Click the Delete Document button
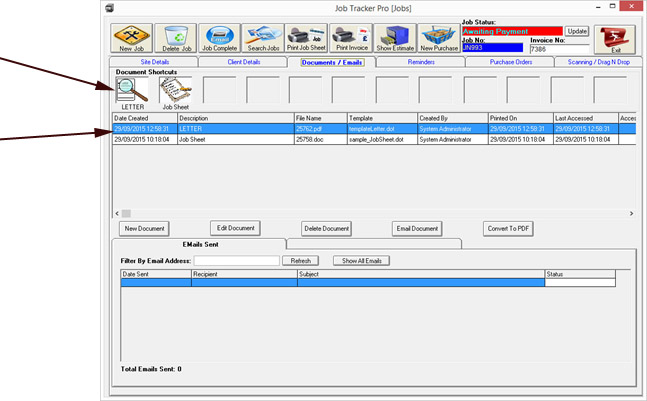 point(326,229)
